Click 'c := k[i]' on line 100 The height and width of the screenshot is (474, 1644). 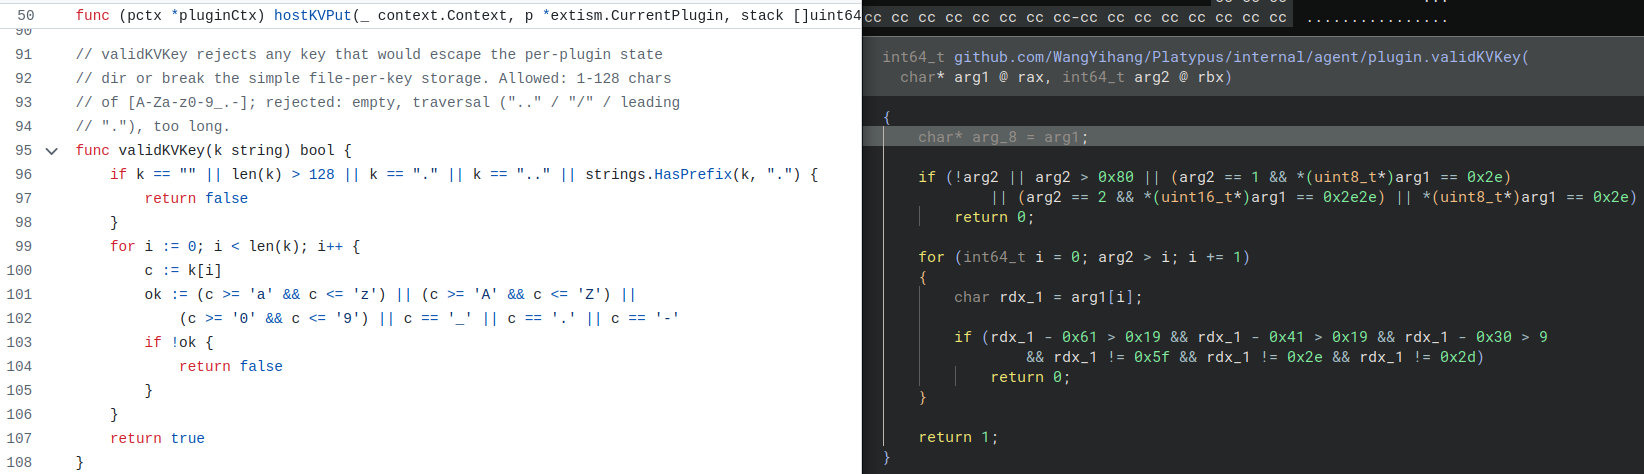pos(183,271)
